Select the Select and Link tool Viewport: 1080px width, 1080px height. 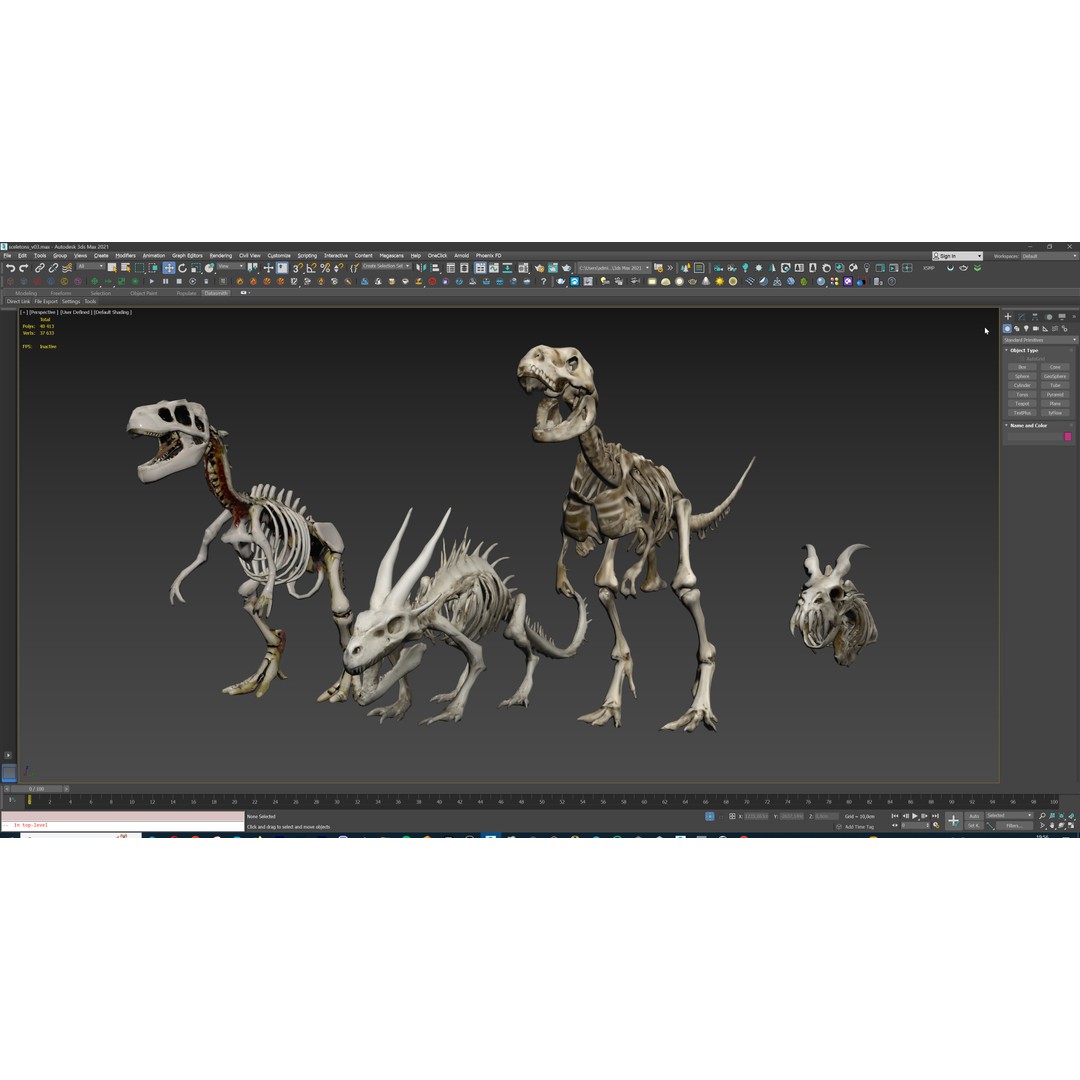coord(40,268)
